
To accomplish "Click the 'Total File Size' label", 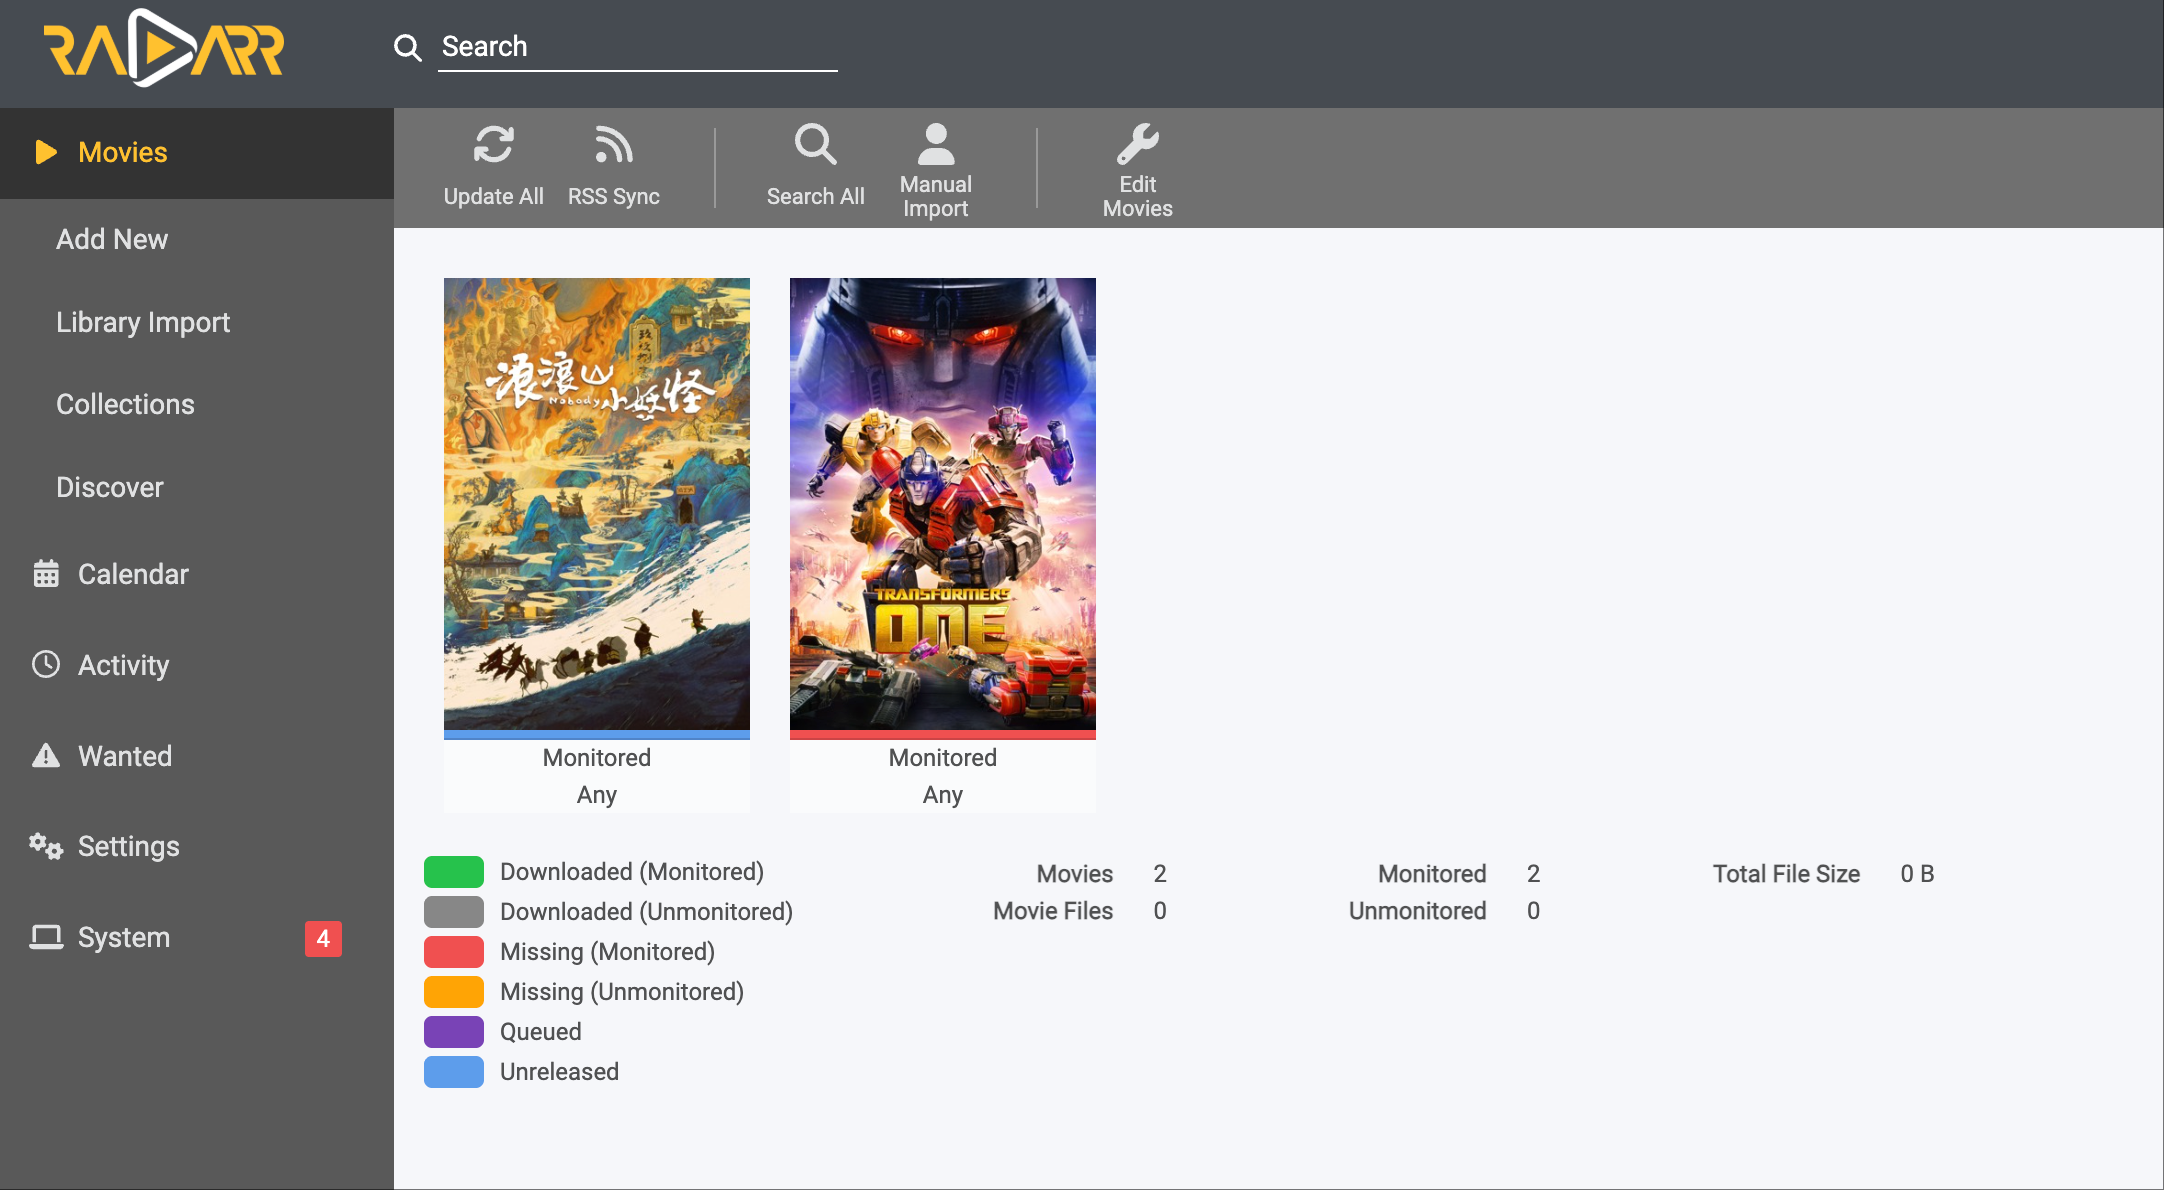I will pos(1786,874).
